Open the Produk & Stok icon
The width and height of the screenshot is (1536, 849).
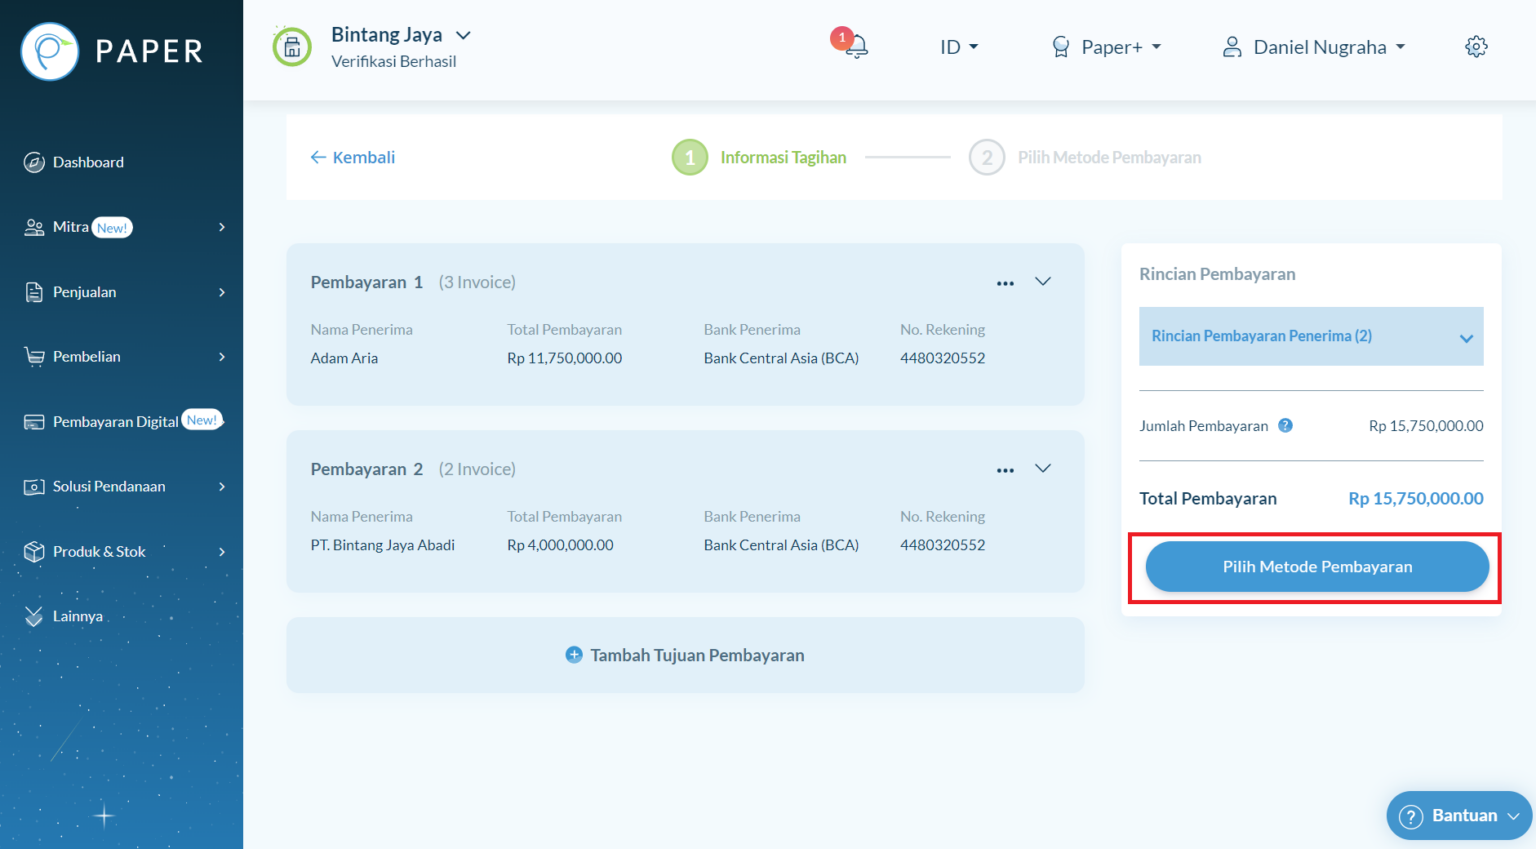click(34, 551)
